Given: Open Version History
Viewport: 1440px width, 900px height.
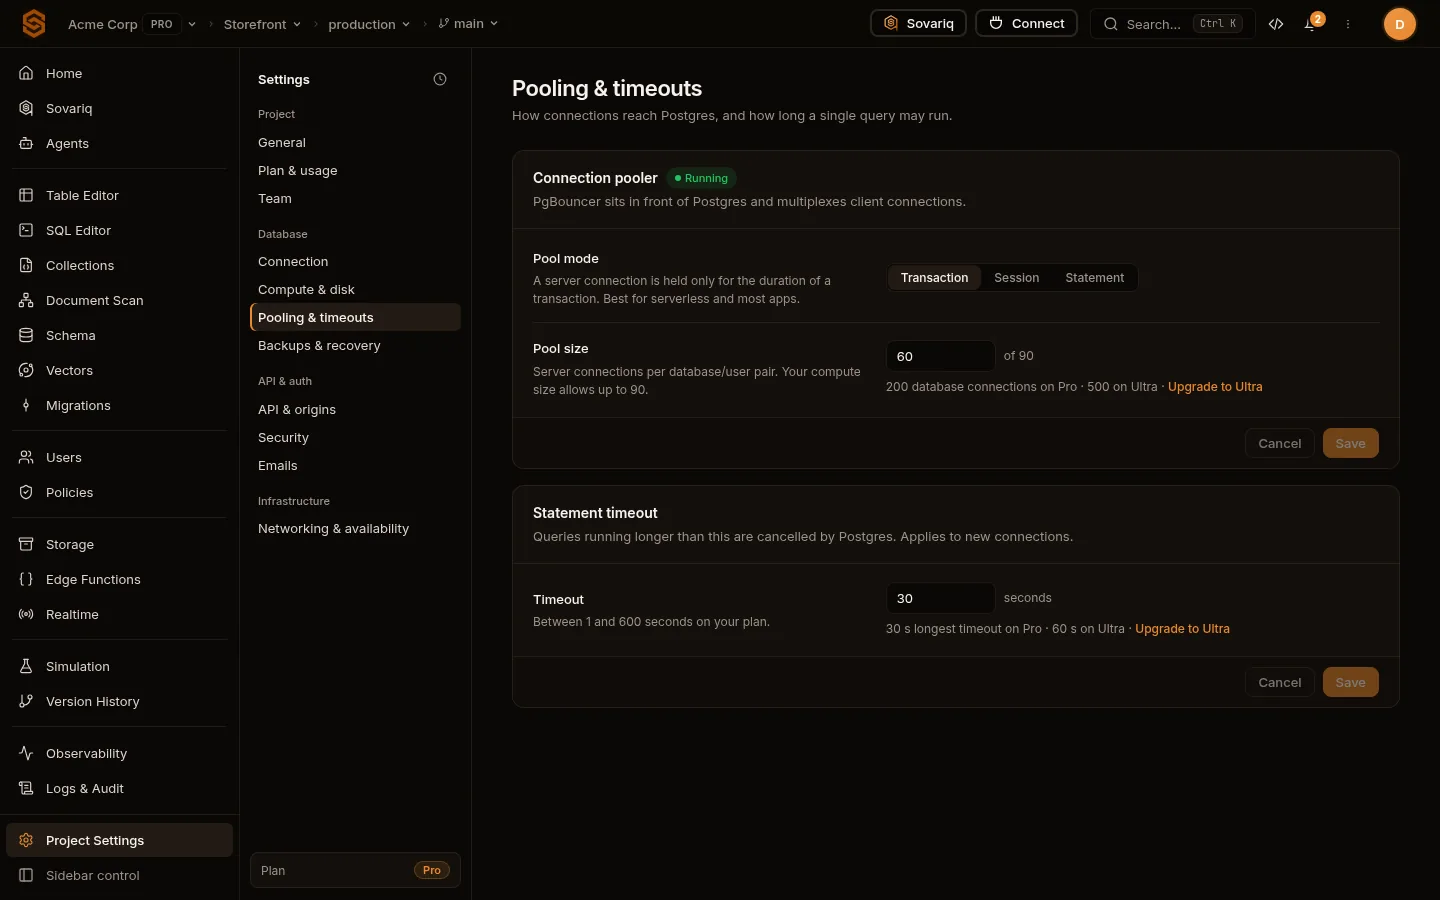Looking at the screenshot, I should 120,701.
